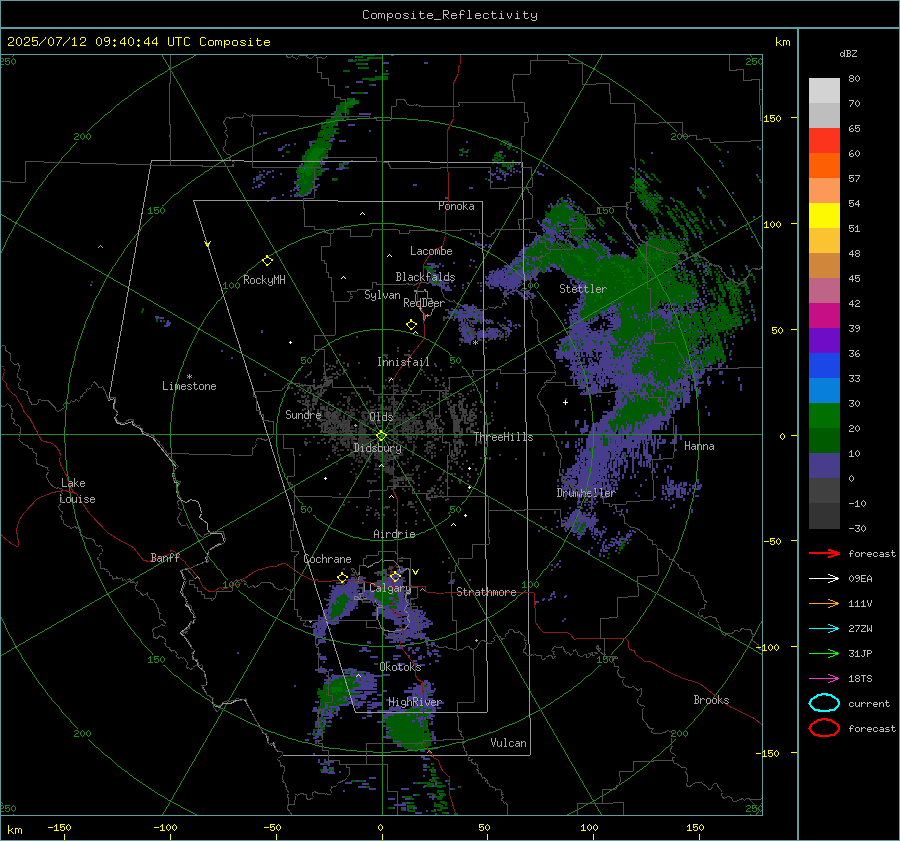Click the Cochrane city label
This screenshot has width=900, height=841.
pyautogui.click(x=327, y=559)
